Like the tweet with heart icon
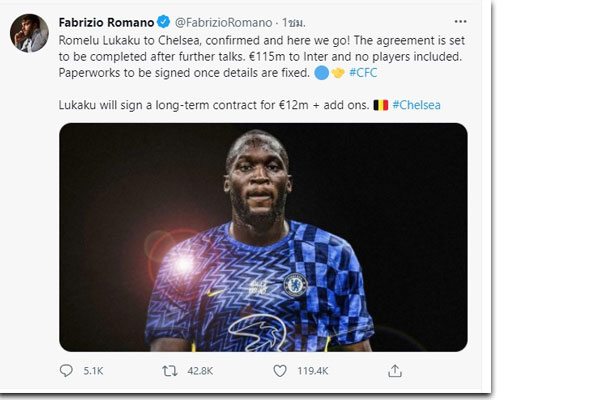 click(280, 371)
